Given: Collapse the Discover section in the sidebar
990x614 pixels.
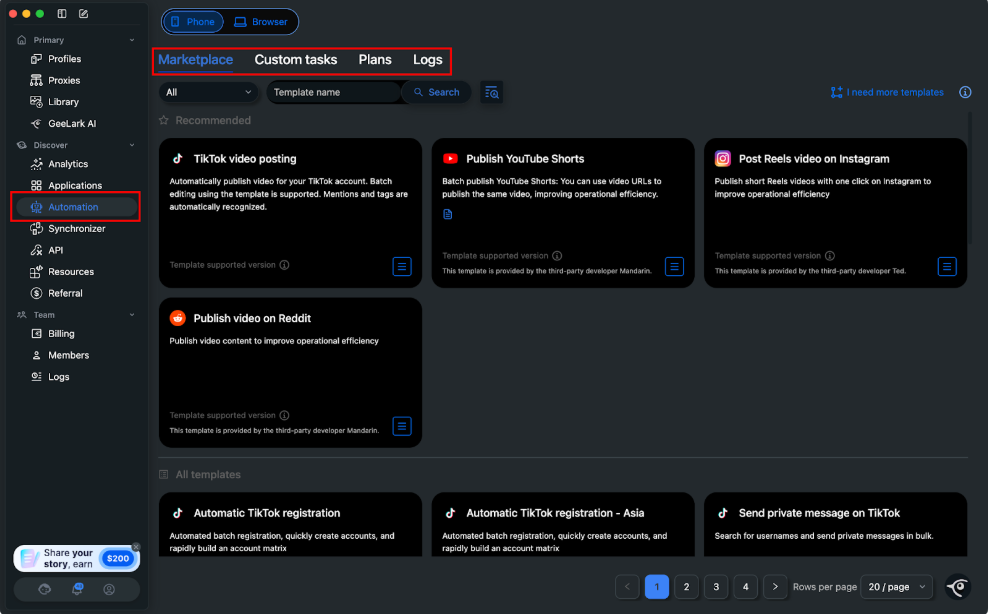Looking at the screenshot, I should point(130,144).
